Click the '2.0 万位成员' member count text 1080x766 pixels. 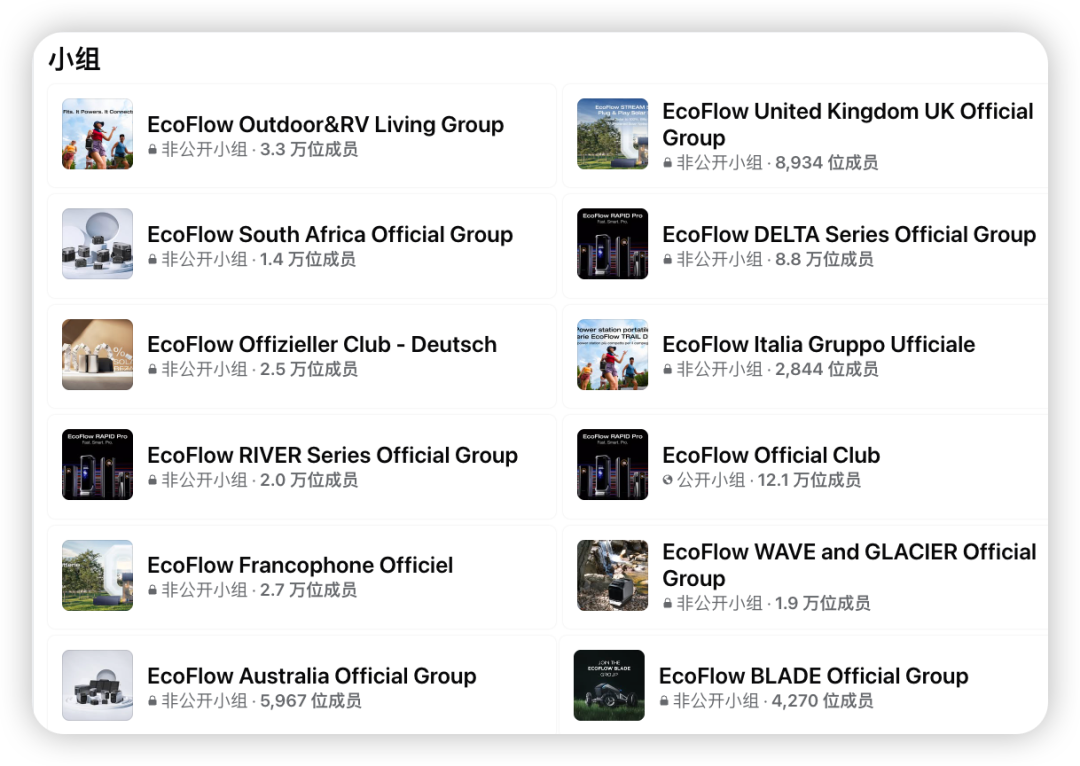[309, 480]
